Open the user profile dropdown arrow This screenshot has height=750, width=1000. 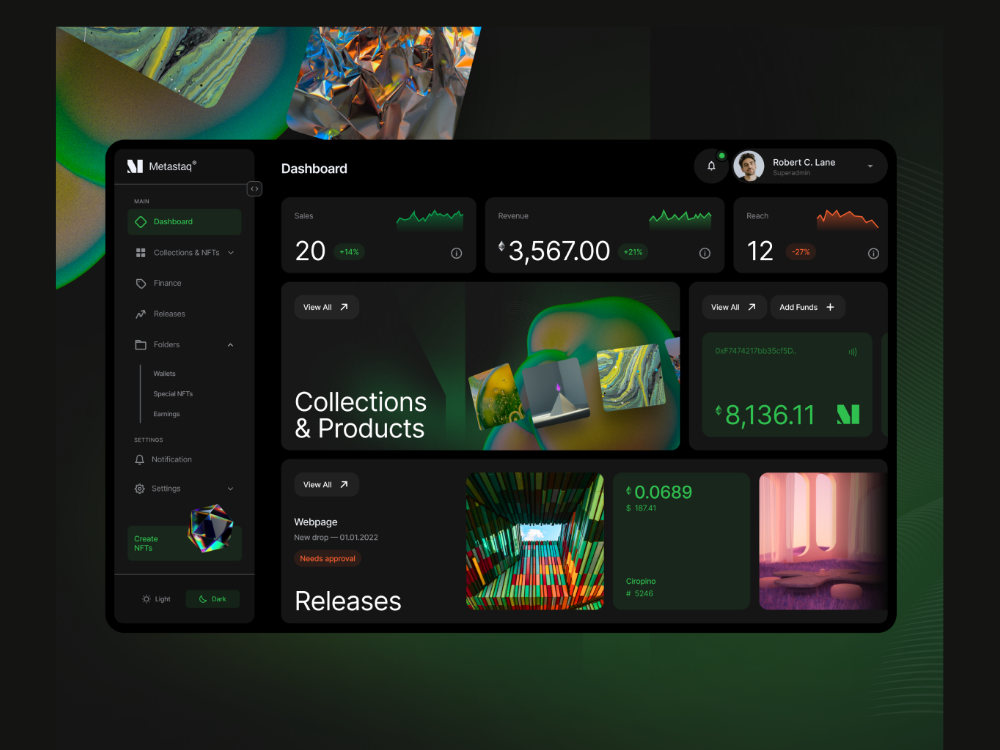871,166
